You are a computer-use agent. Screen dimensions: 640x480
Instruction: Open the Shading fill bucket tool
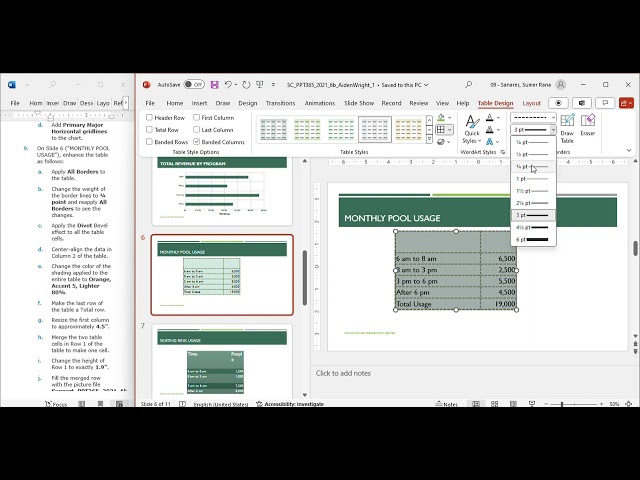[441, 118]
